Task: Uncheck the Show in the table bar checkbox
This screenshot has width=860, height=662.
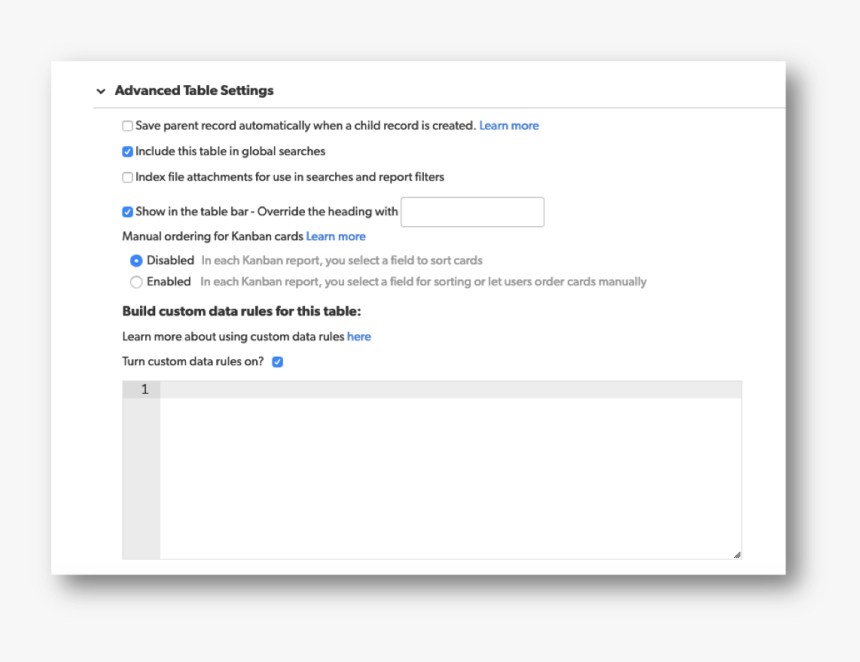Action: (x=127, y=212)
